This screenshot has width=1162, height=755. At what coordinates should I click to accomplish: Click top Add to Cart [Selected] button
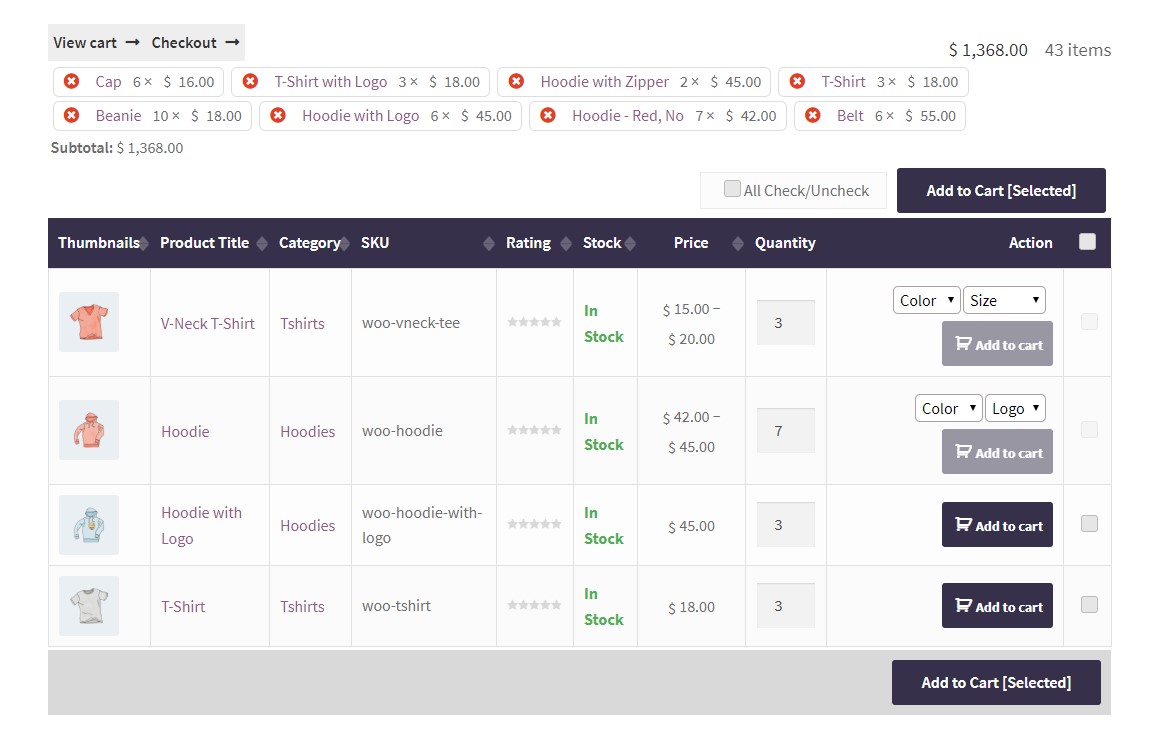pos(1001,190)
